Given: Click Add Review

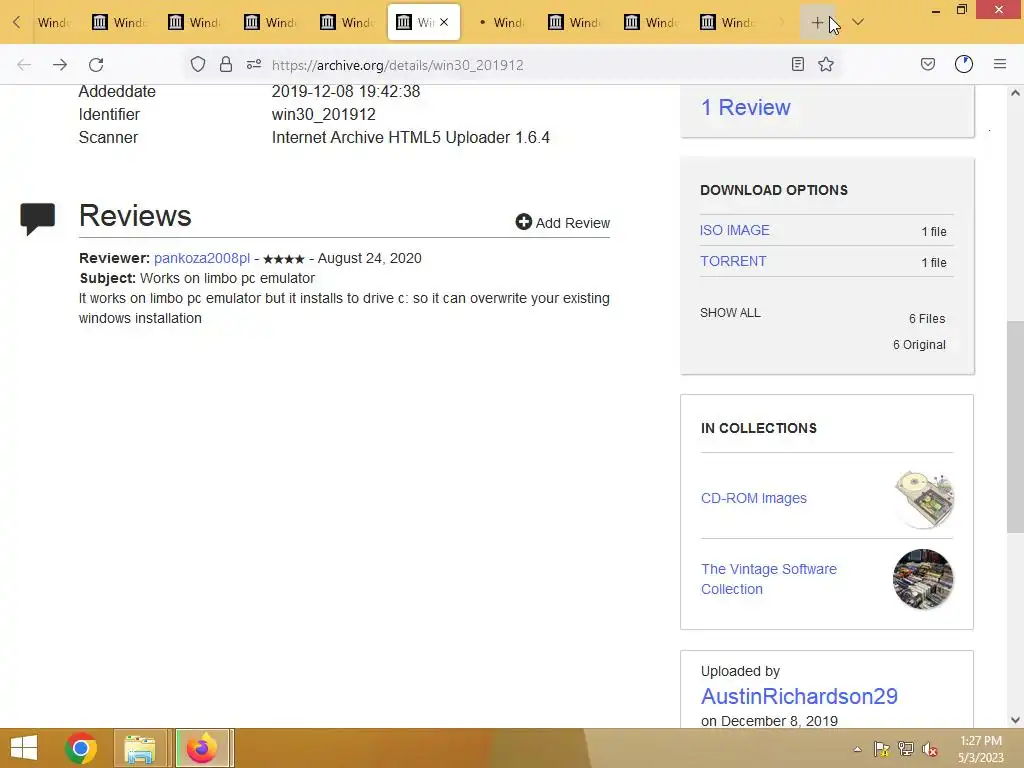Looking at the screenshot, I should click(562, 223).
